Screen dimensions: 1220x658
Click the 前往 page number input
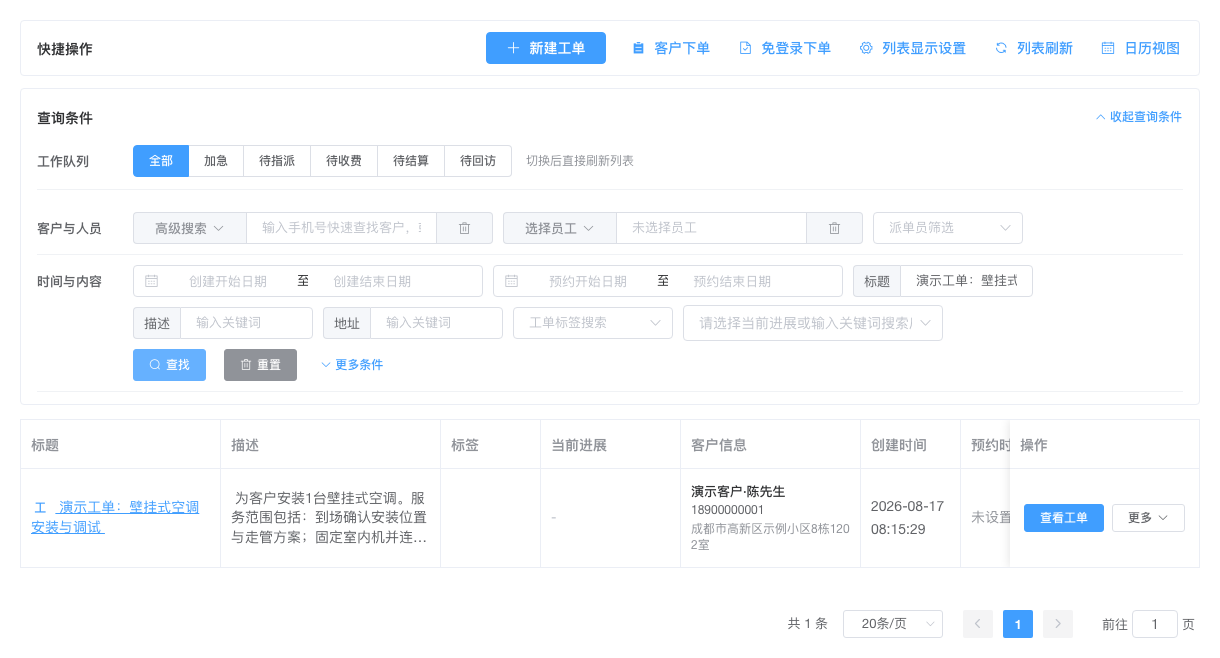pyautogui.click(x=1155, y=624)
